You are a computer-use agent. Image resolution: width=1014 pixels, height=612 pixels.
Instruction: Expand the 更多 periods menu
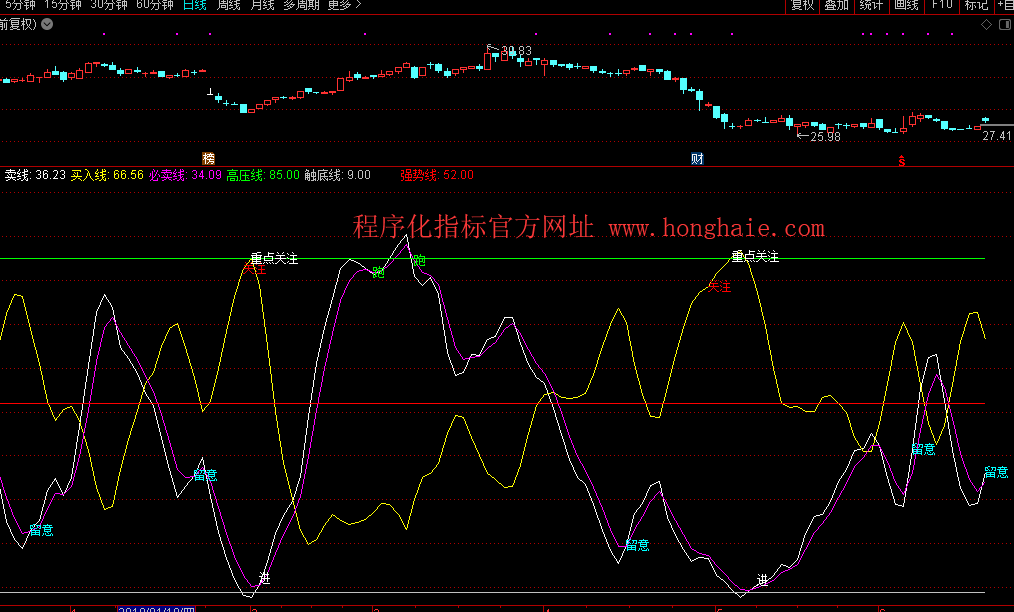[x=345, y=5]
